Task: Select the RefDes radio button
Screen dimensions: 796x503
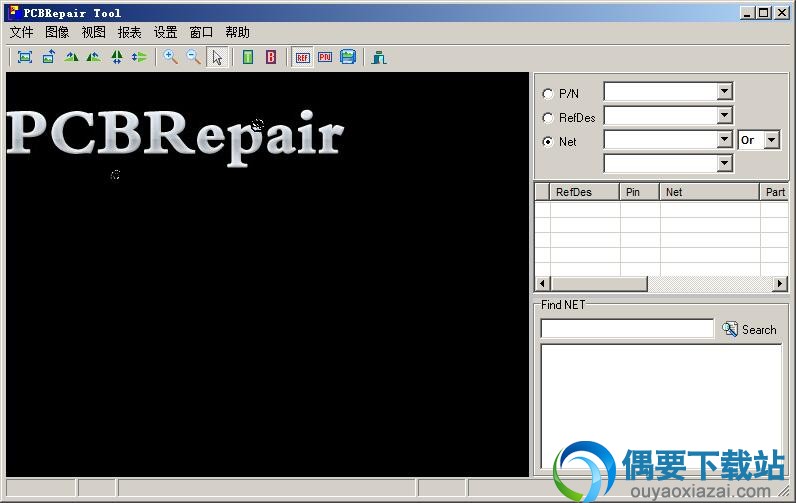Action: 548,118
